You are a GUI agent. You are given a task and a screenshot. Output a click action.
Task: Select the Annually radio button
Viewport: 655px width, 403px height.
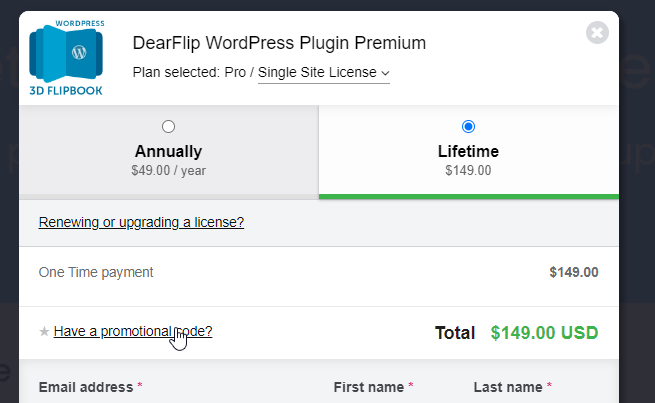coord(168,127)
